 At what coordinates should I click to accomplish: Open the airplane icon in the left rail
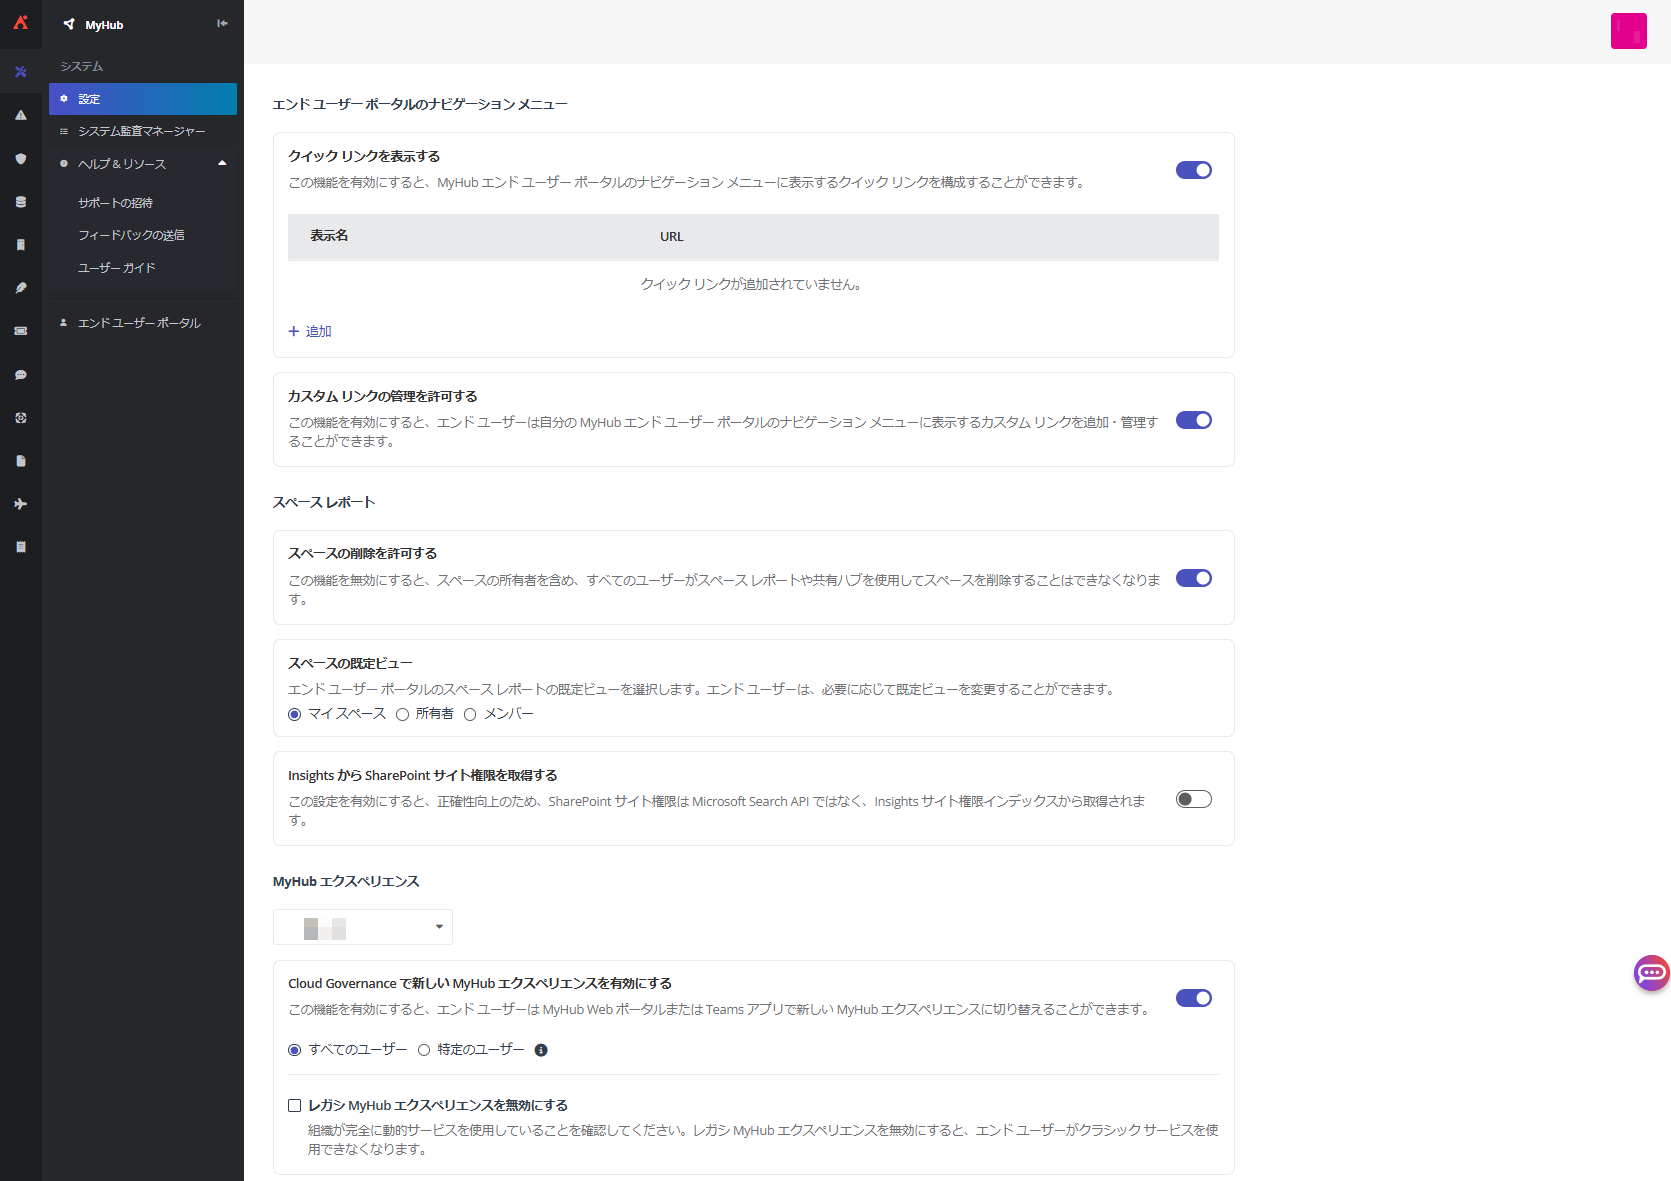(20, 504)
